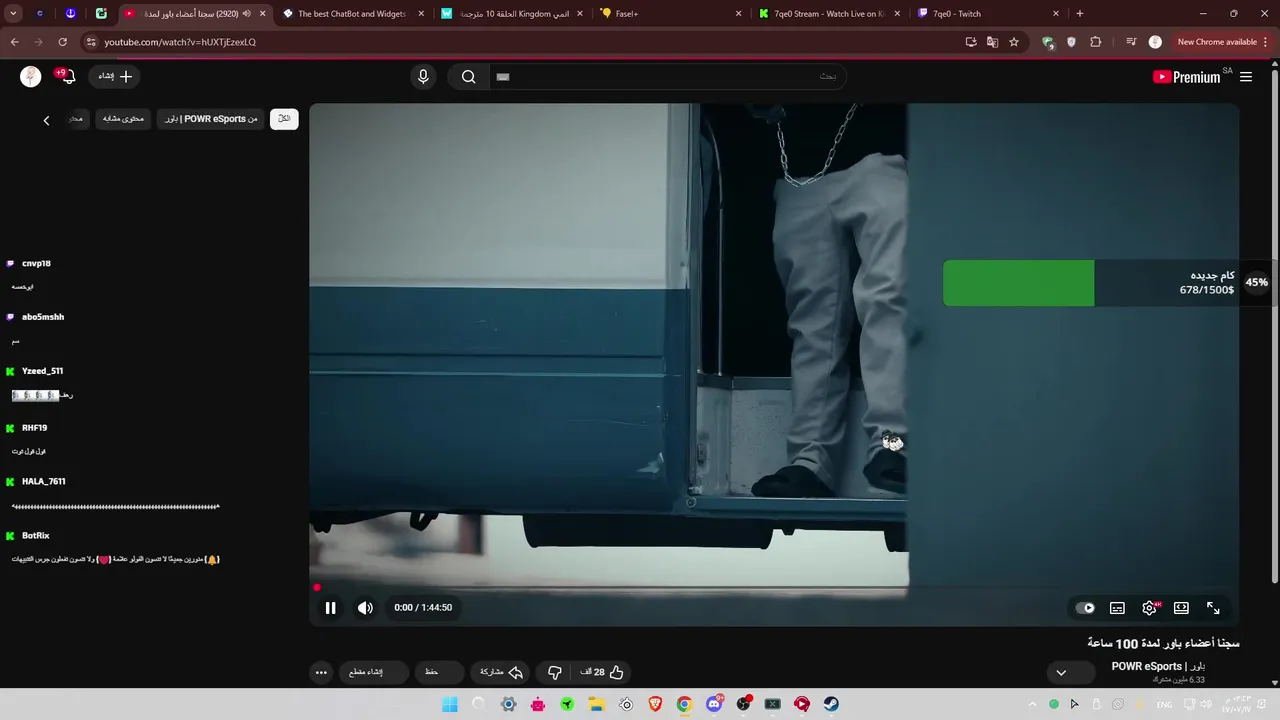The width and height of the screenshot is (1280, 720).
Task: Select the محتوى مشابه chip
Action: [x=123, y=119]
